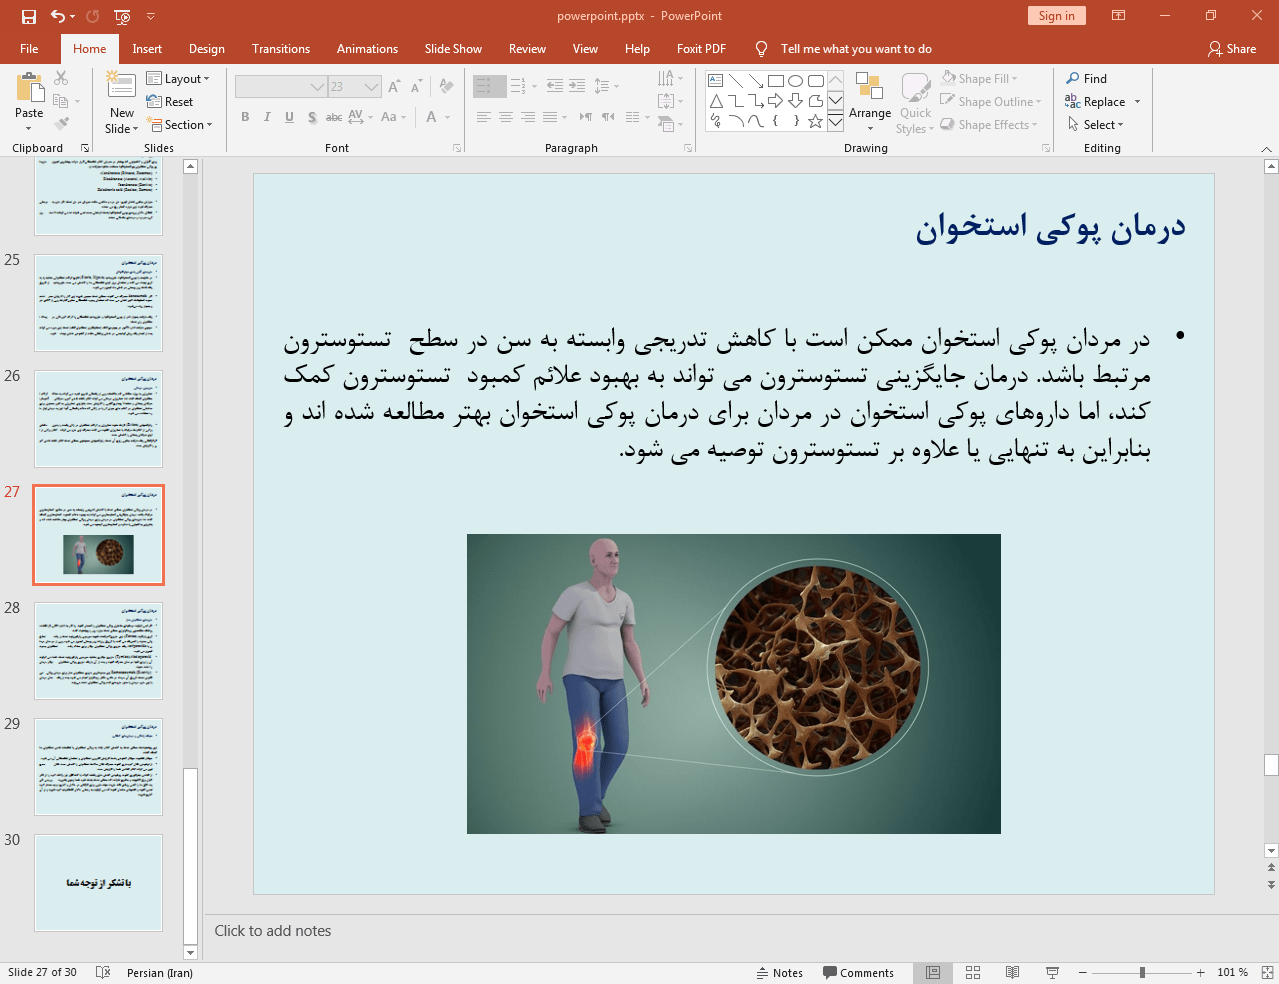1279x984 pixels.
Task: Click the Sign in button
Action: click(x=1056, y=16)
